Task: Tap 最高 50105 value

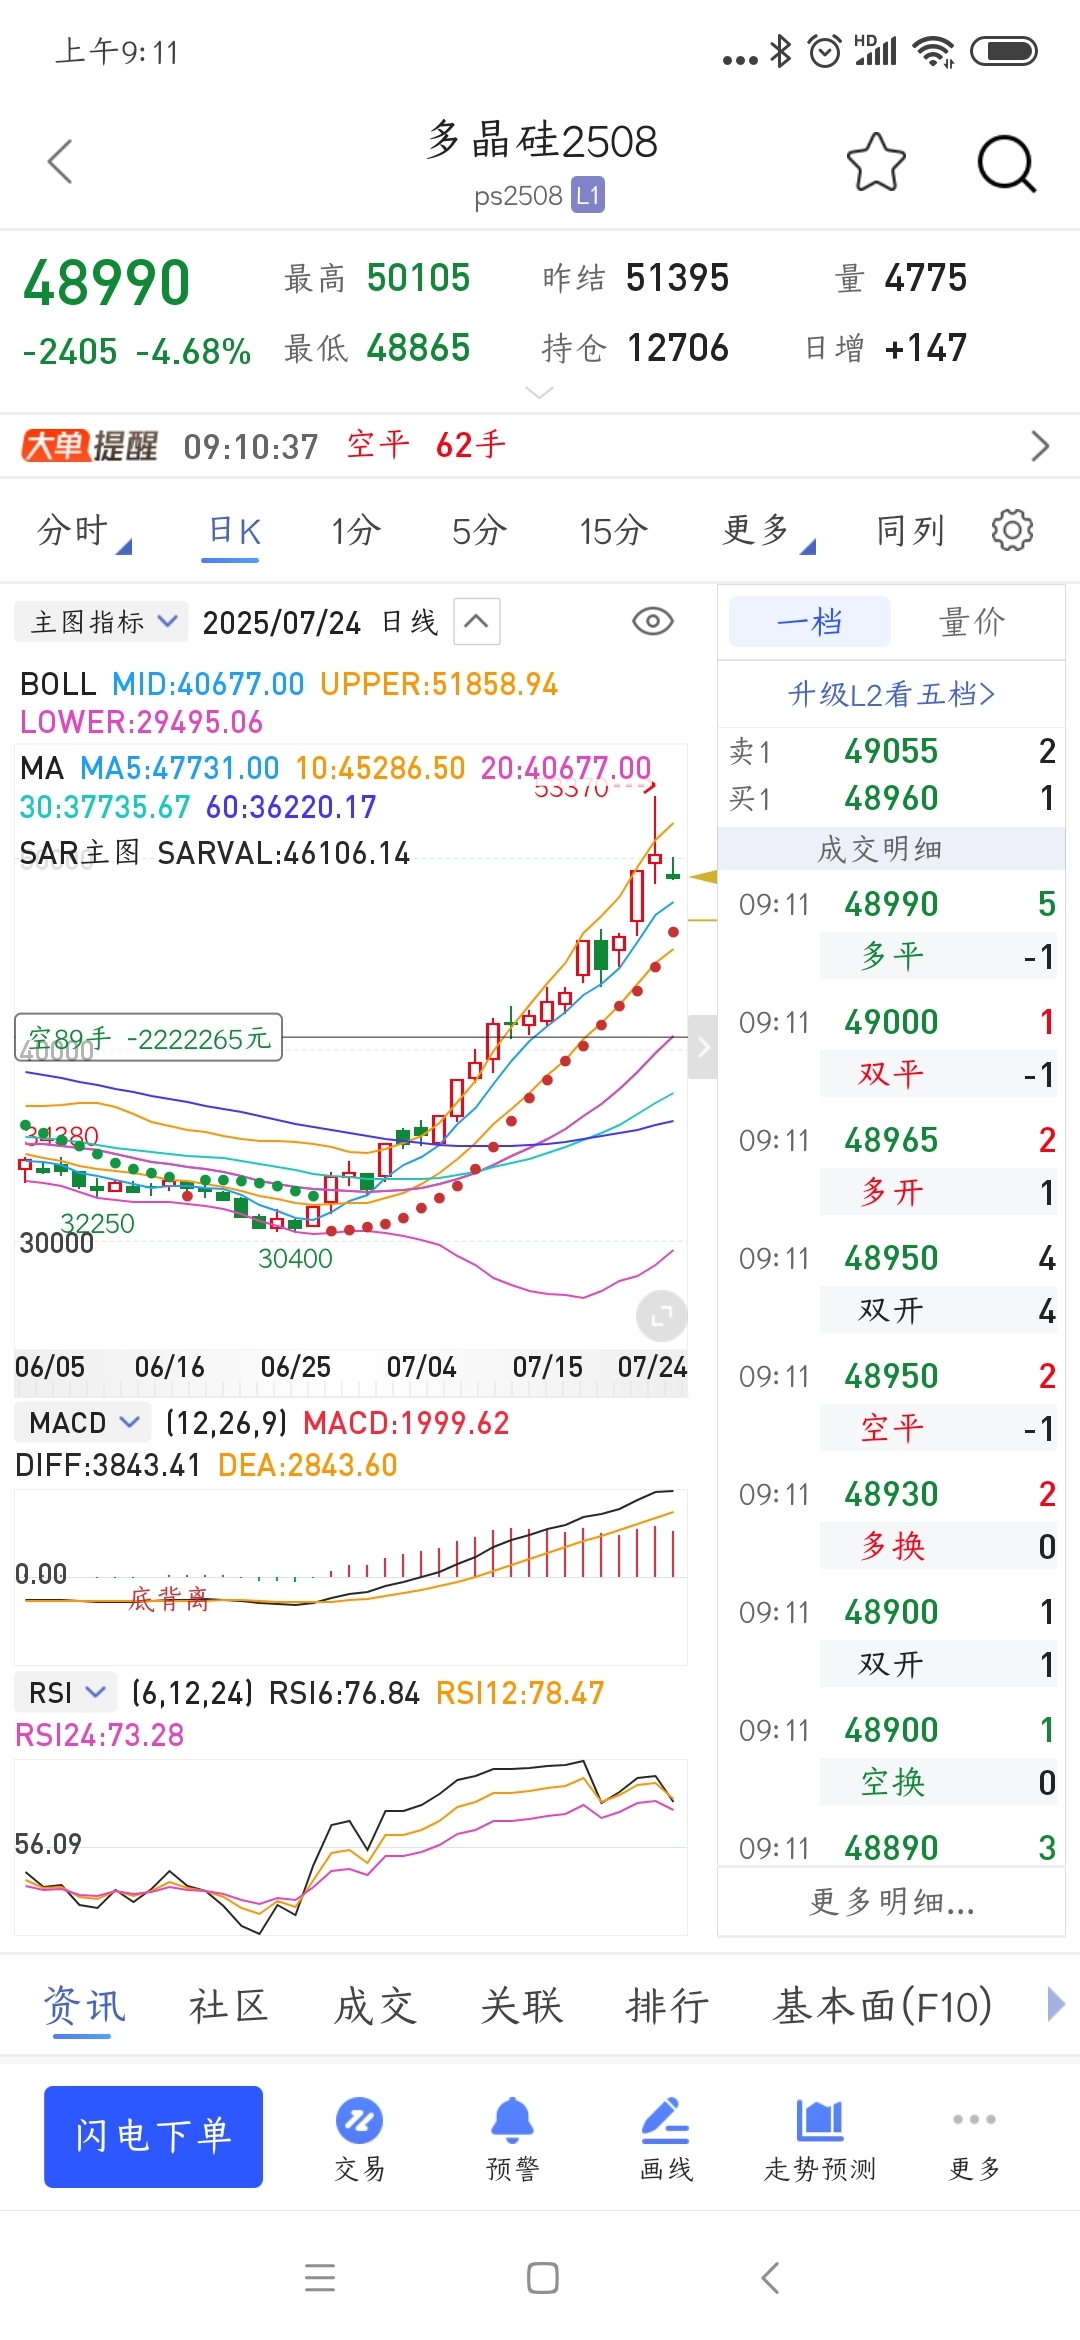Action: tap(418, 278)
